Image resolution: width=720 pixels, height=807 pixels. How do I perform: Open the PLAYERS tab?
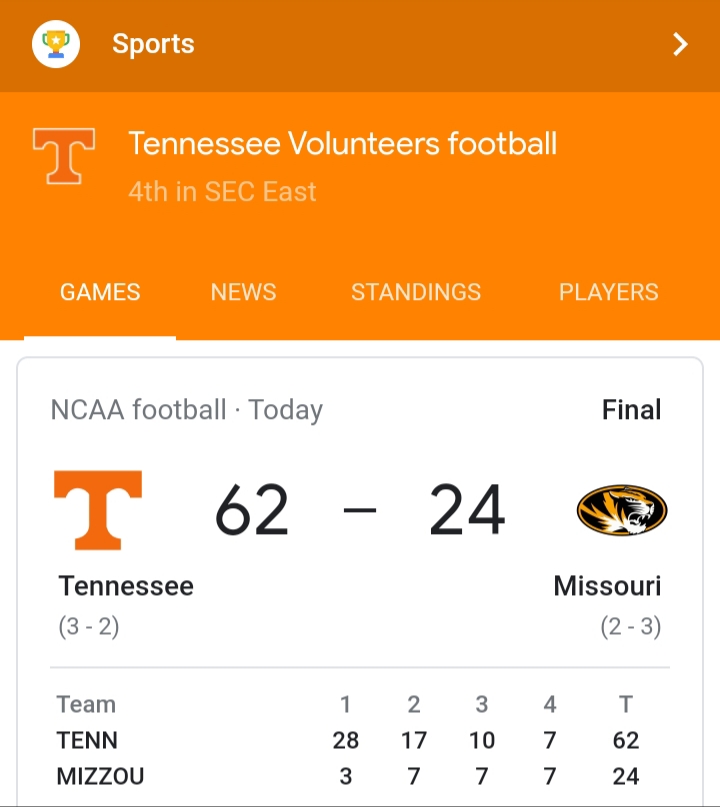(608, 292)
